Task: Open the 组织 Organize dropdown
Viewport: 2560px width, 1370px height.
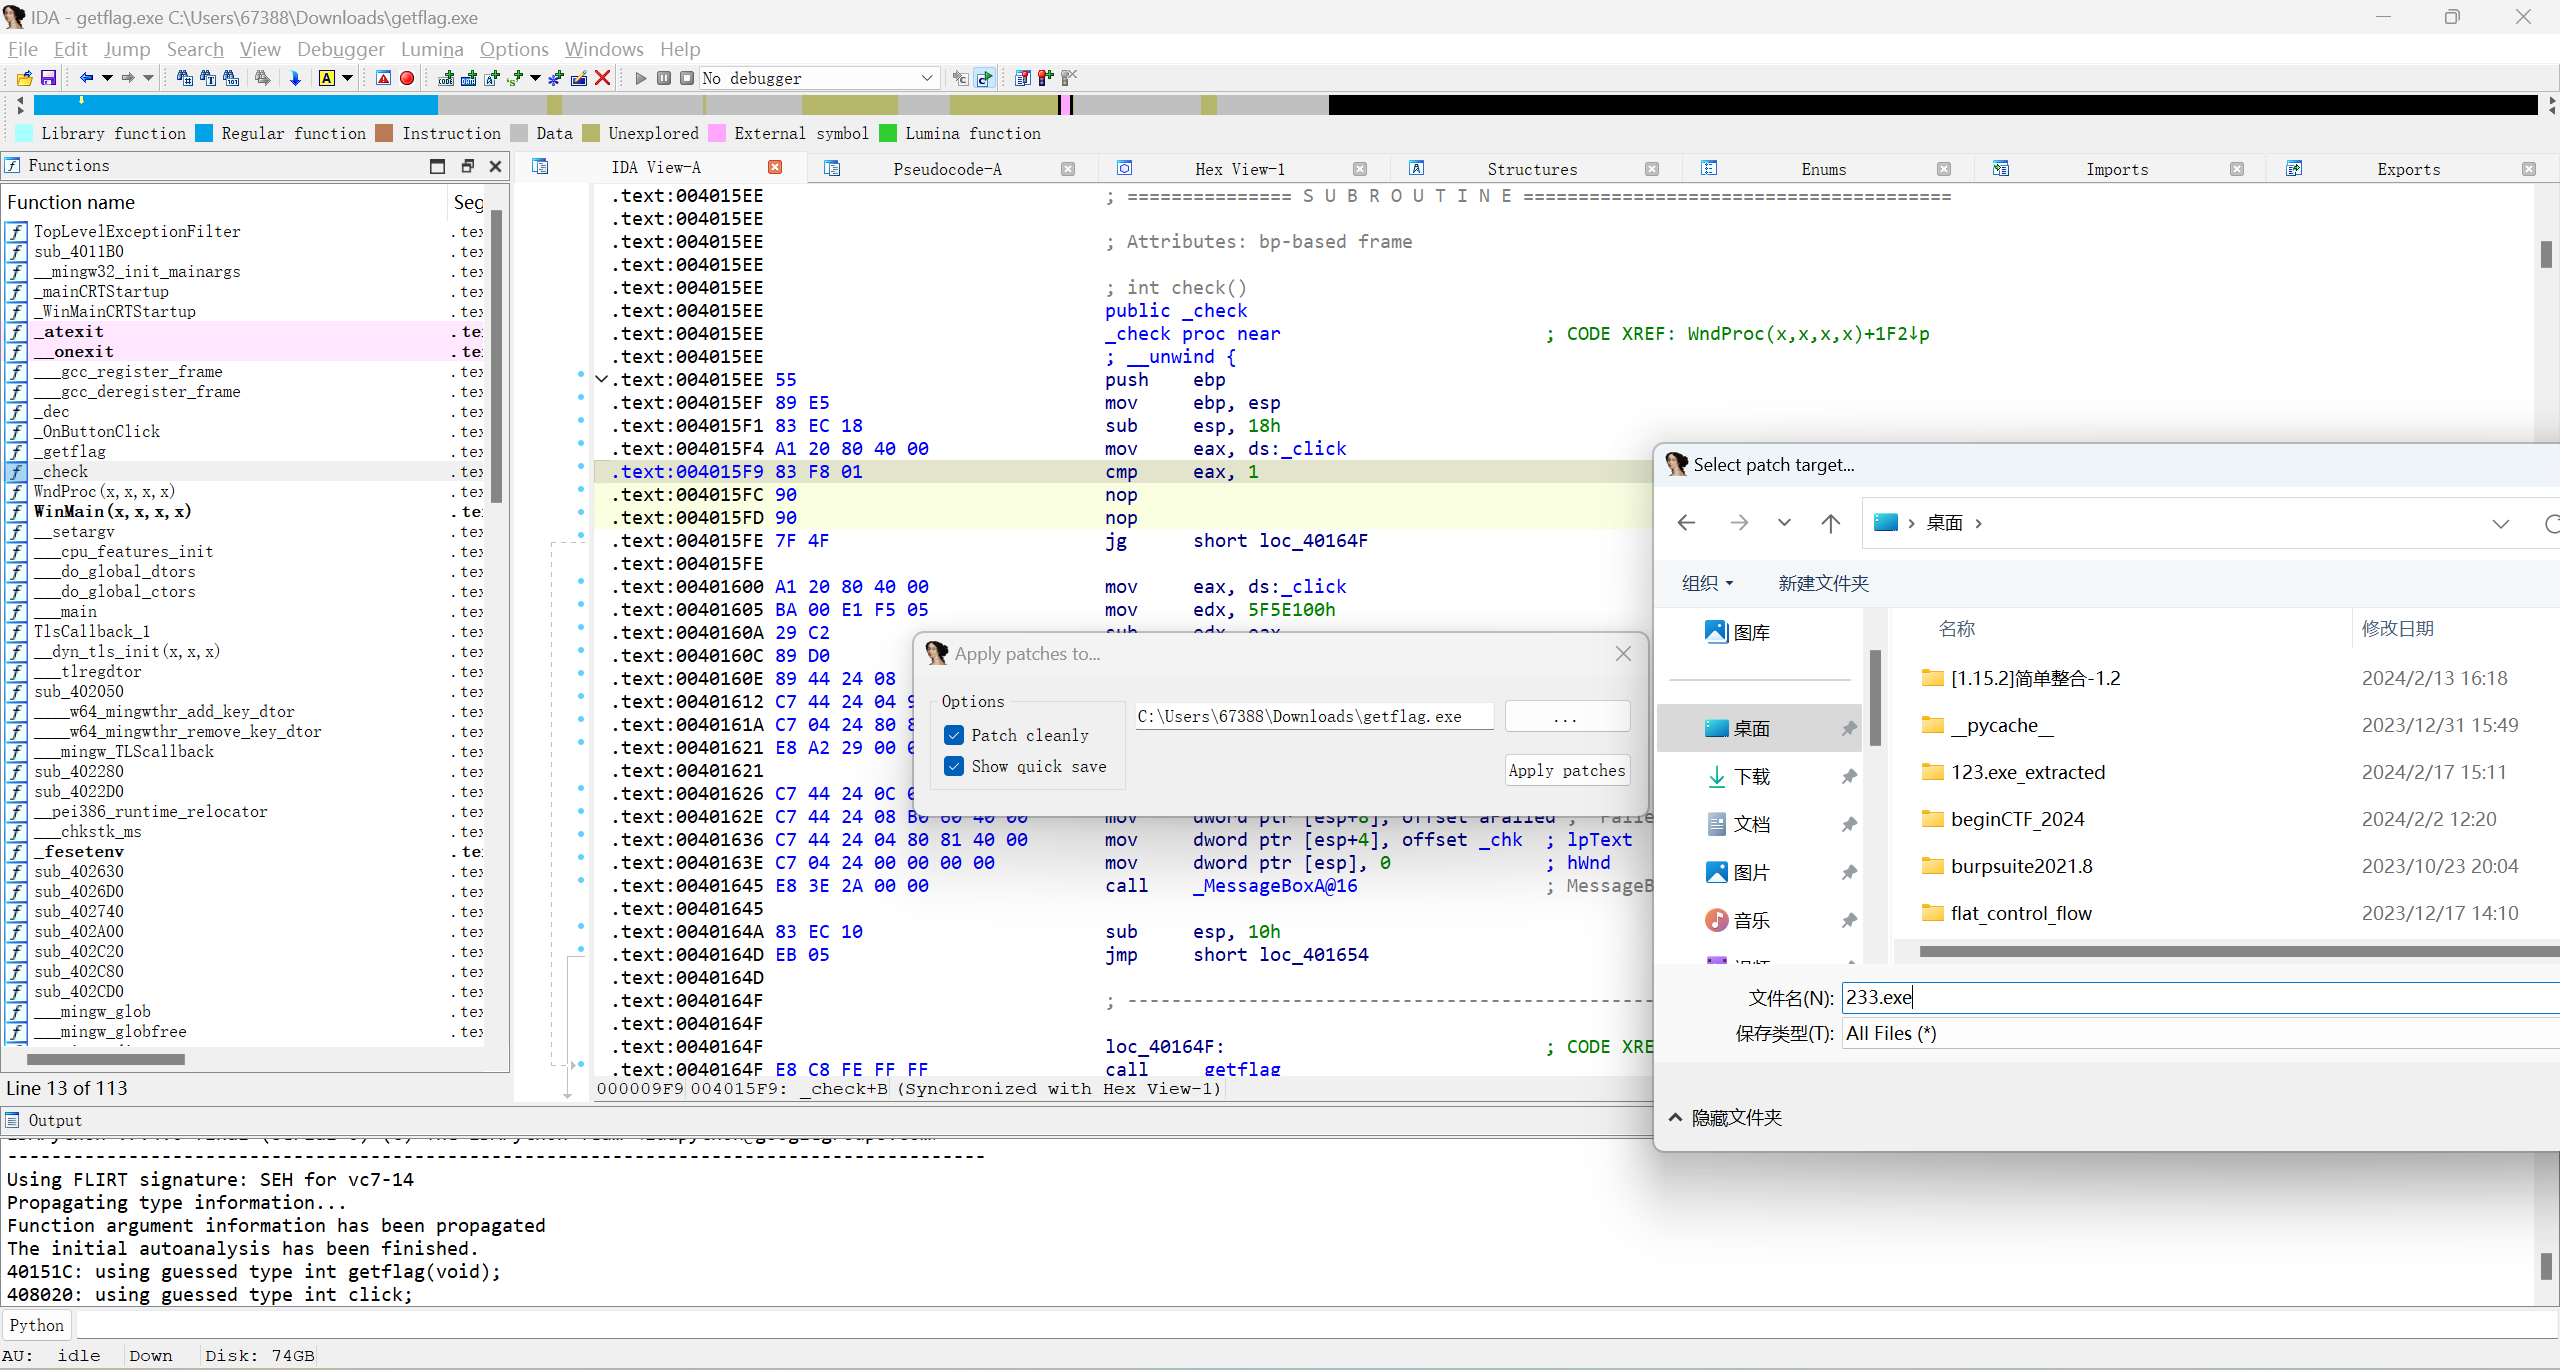Action: tap(1708, 583)
